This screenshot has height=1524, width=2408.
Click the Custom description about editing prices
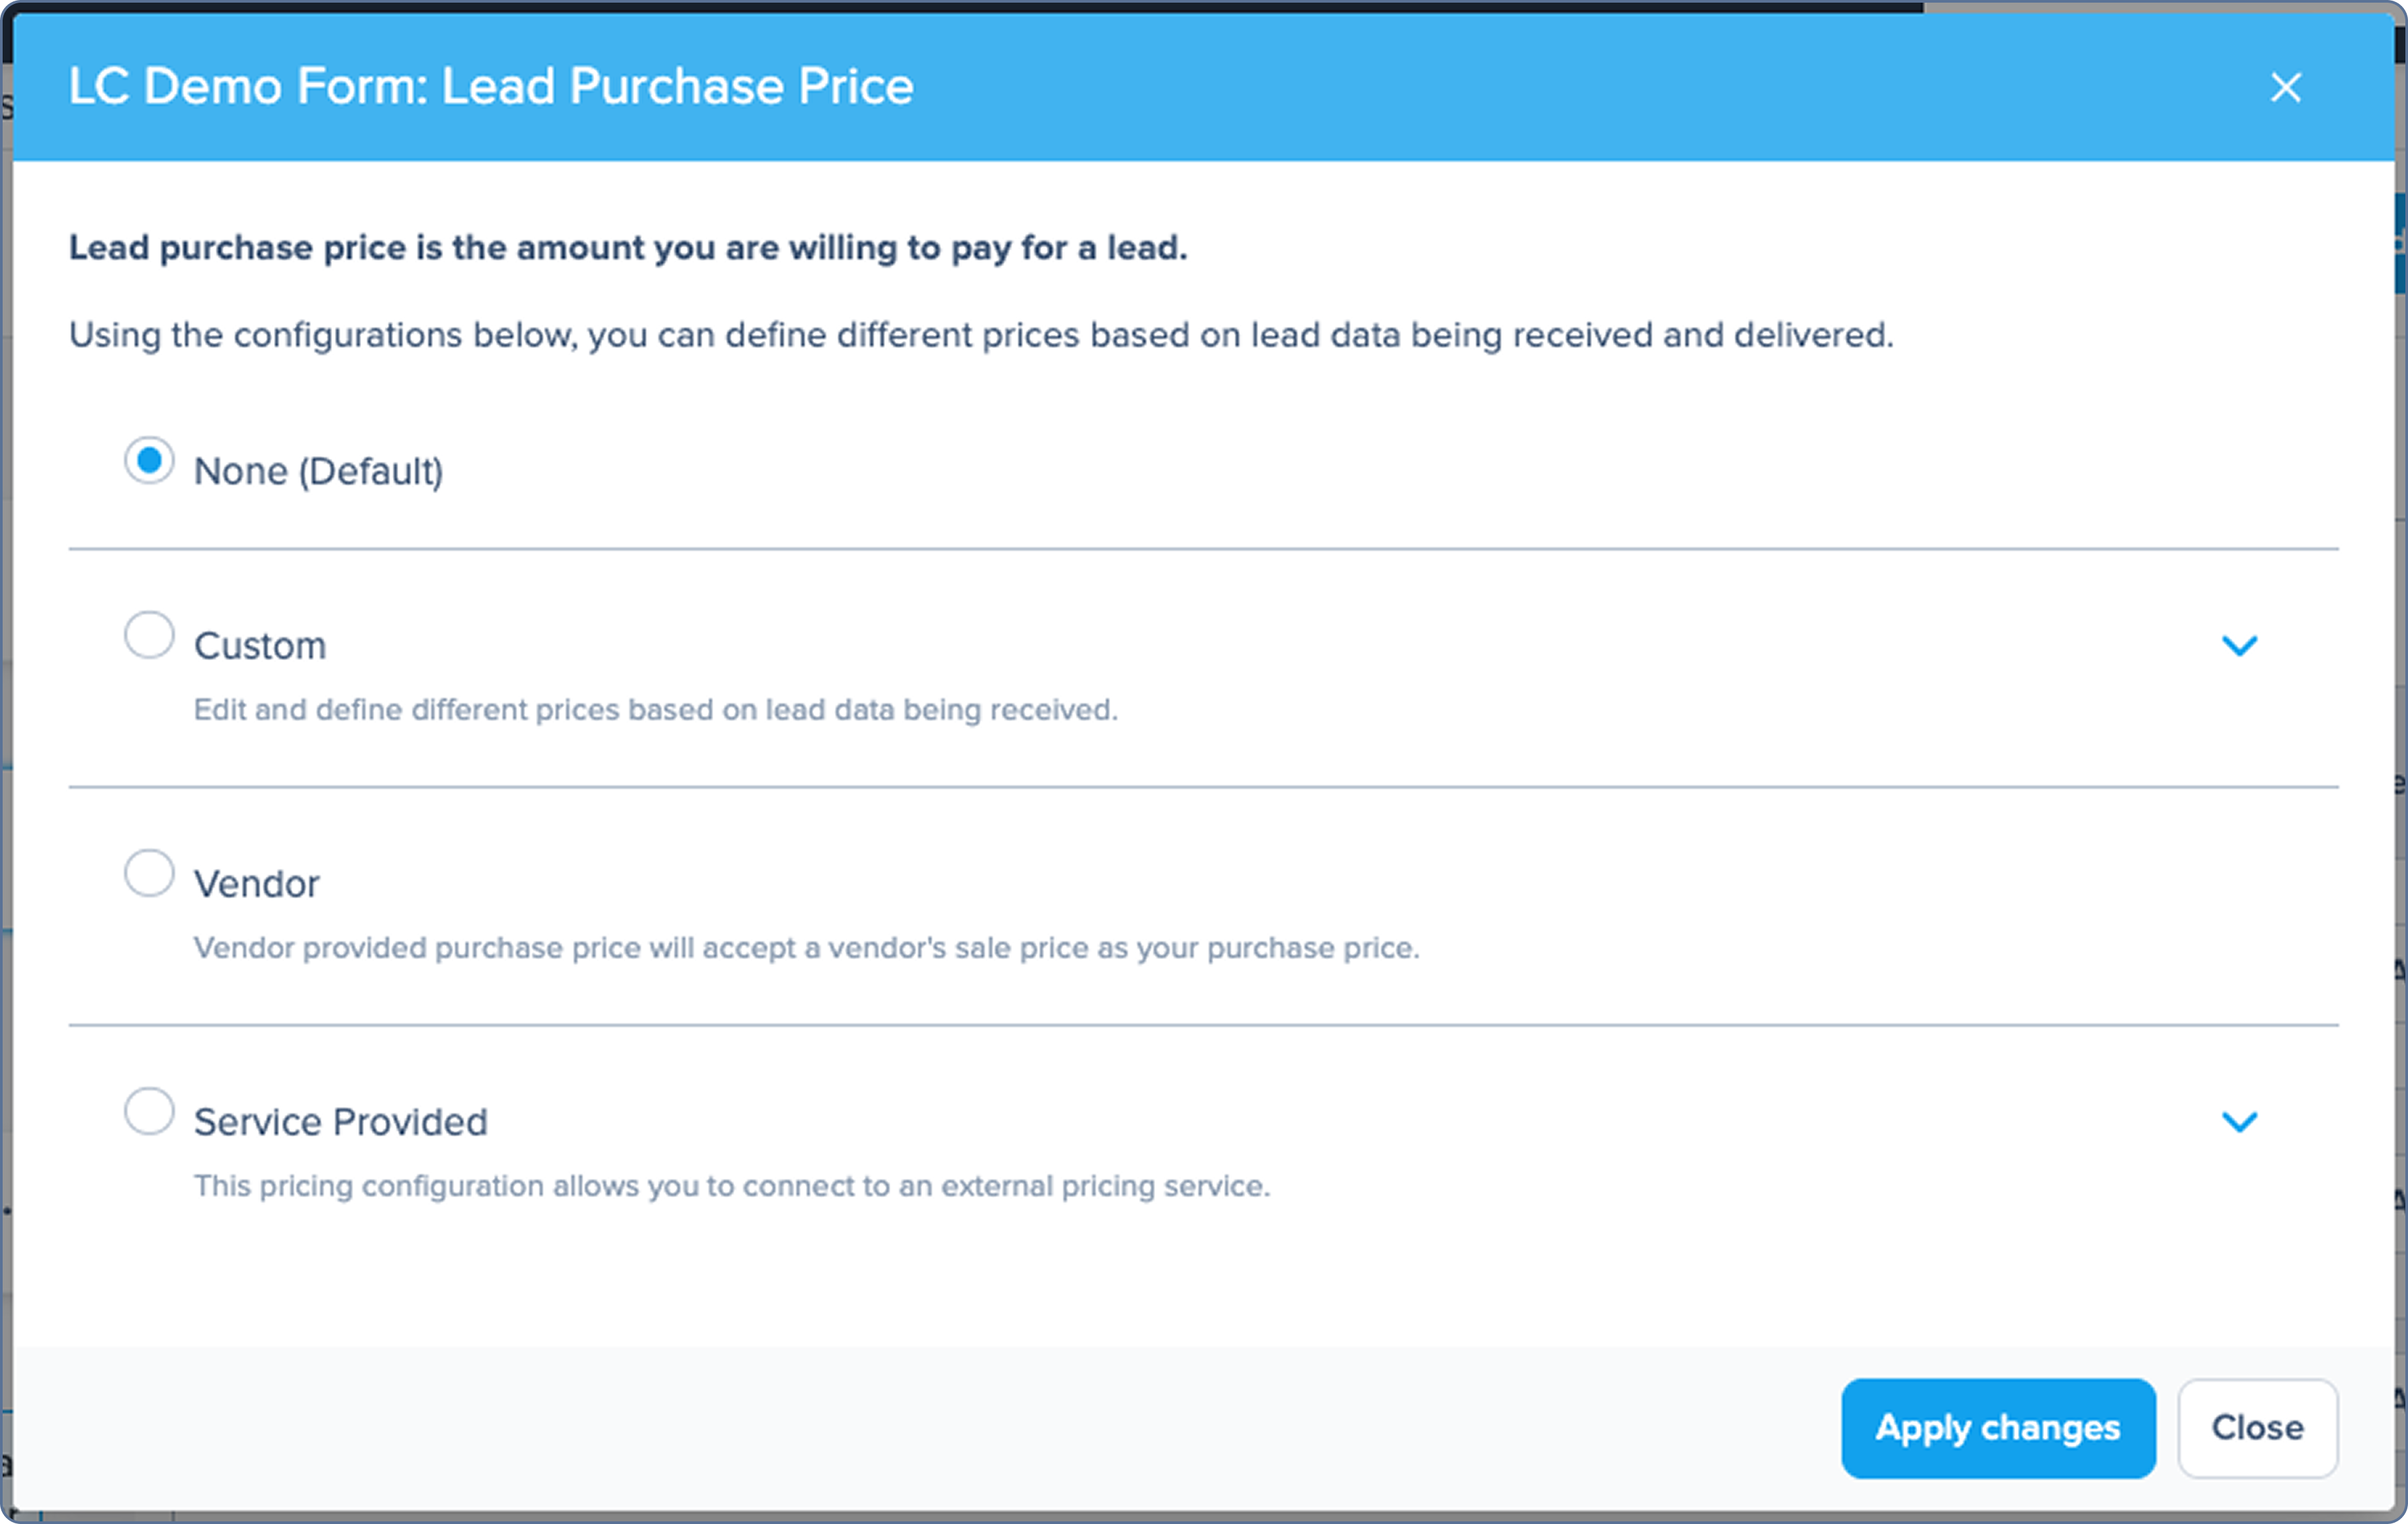click(656, 710)
